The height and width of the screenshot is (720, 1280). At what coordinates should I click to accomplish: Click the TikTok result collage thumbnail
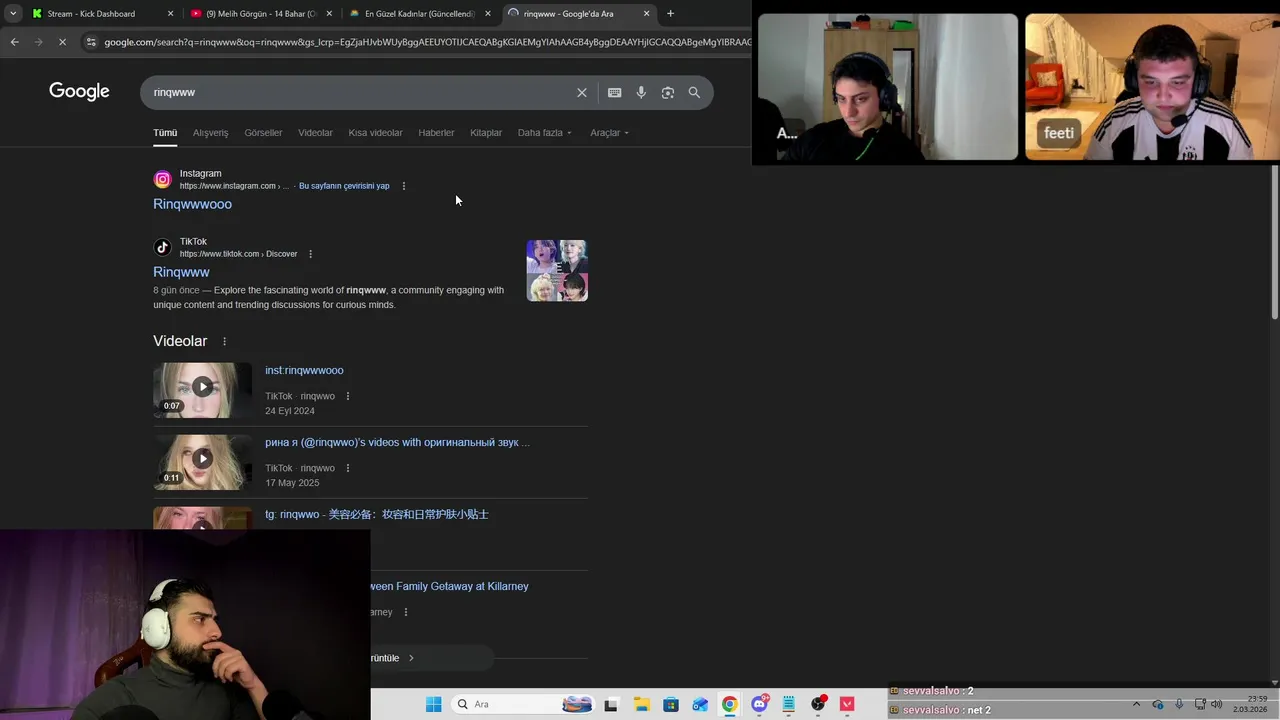pos(557,270)
